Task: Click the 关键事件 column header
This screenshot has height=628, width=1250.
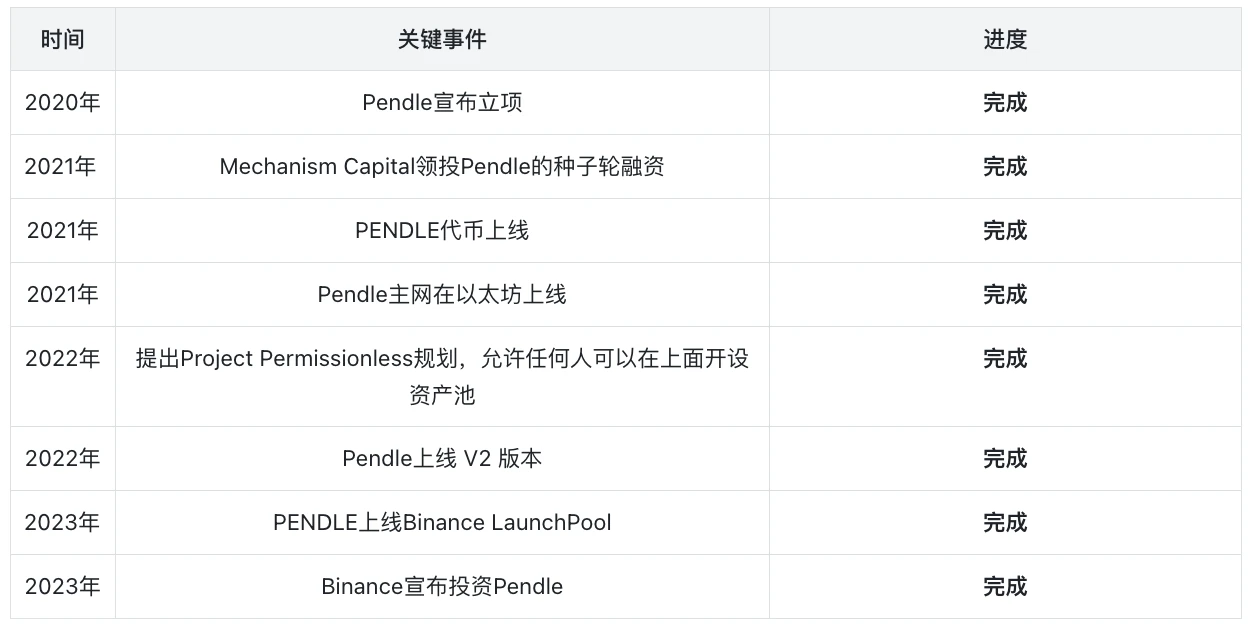Action: point(442,39)
